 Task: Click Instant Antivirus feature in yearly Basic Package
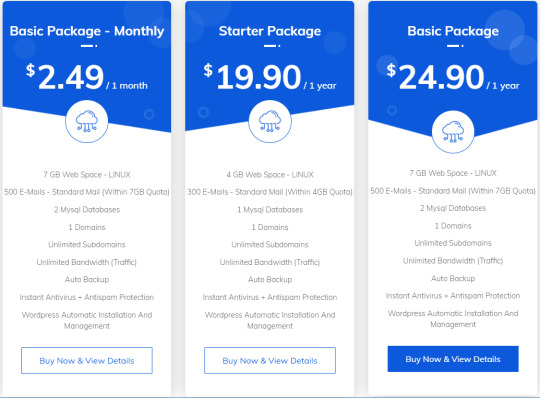coord(453,295)
